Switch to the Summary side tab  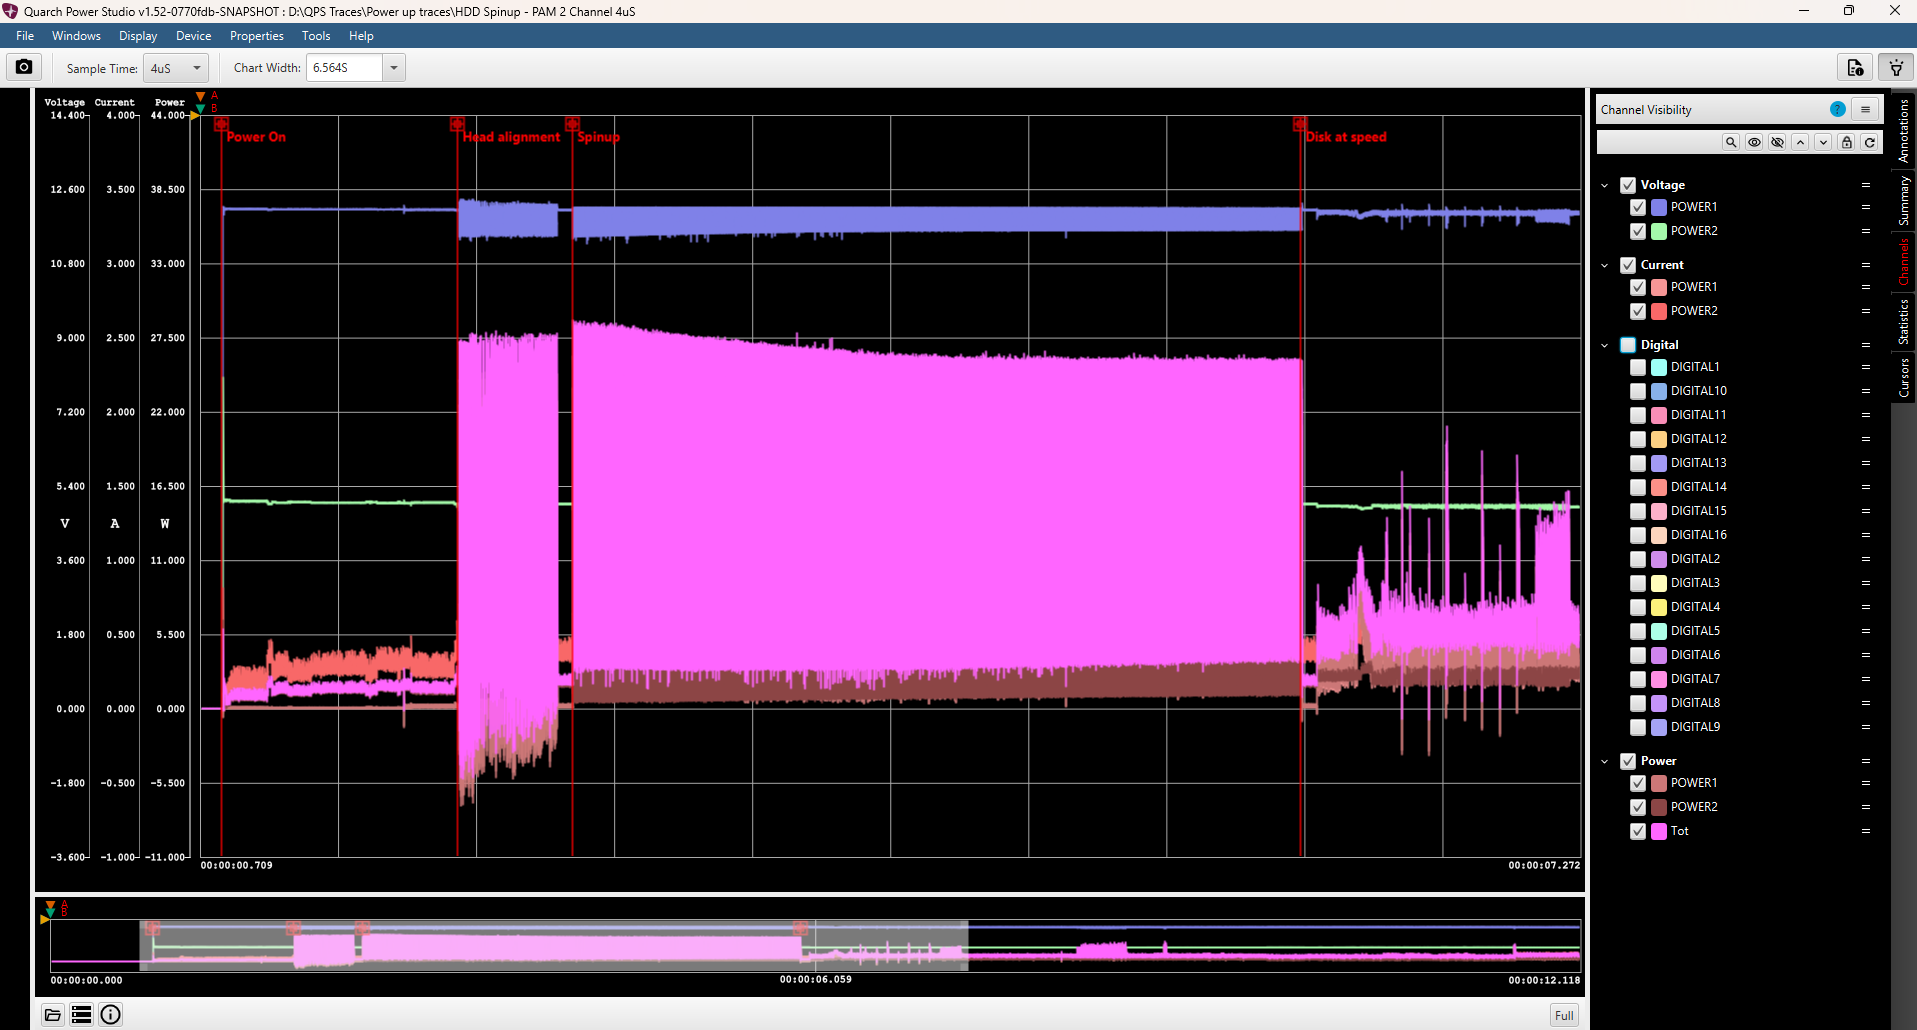(x=1903, y=200)
